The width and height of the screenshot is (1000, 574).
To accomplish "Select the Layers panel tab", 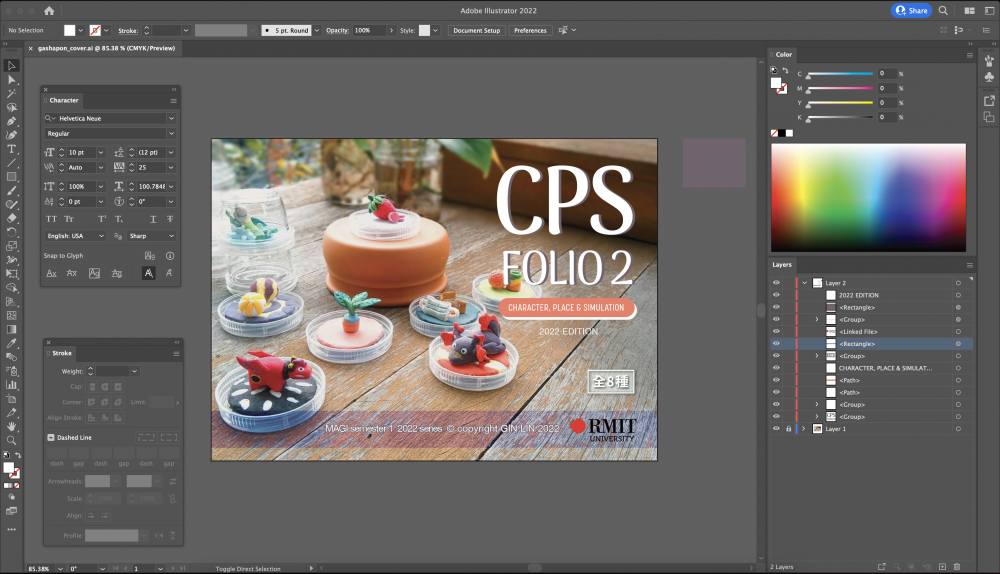I will pyautogui.click(x=782, y=265).
